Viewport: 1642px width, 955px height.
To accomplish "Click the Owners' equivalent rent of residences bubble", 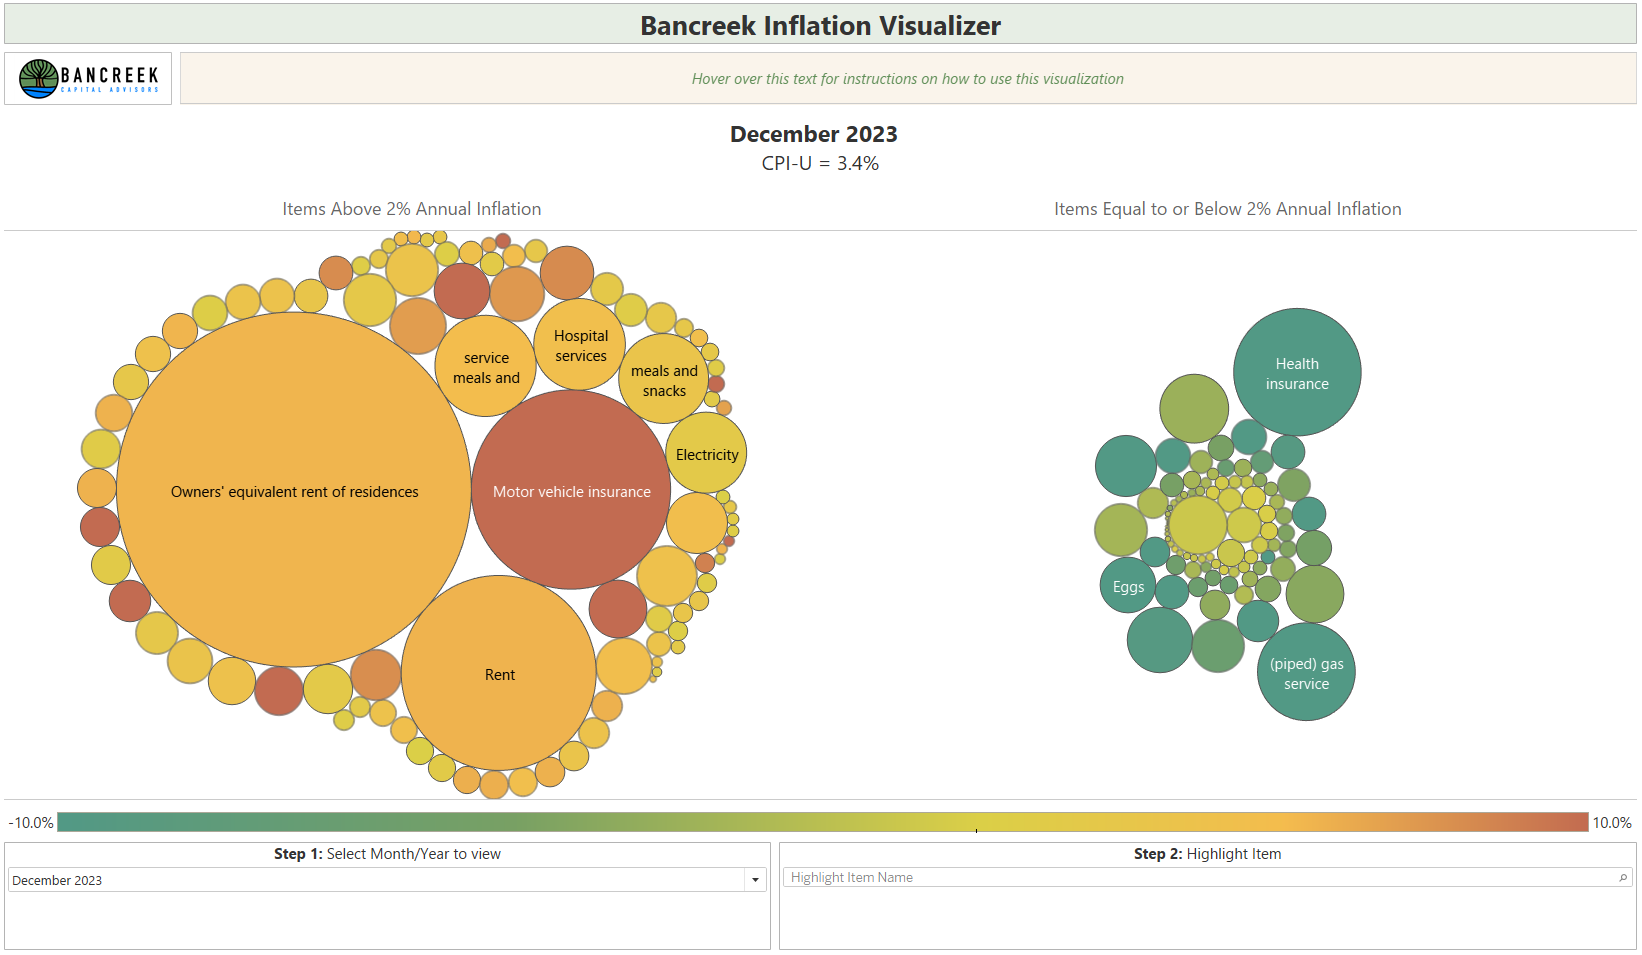I will click(294, 491).
